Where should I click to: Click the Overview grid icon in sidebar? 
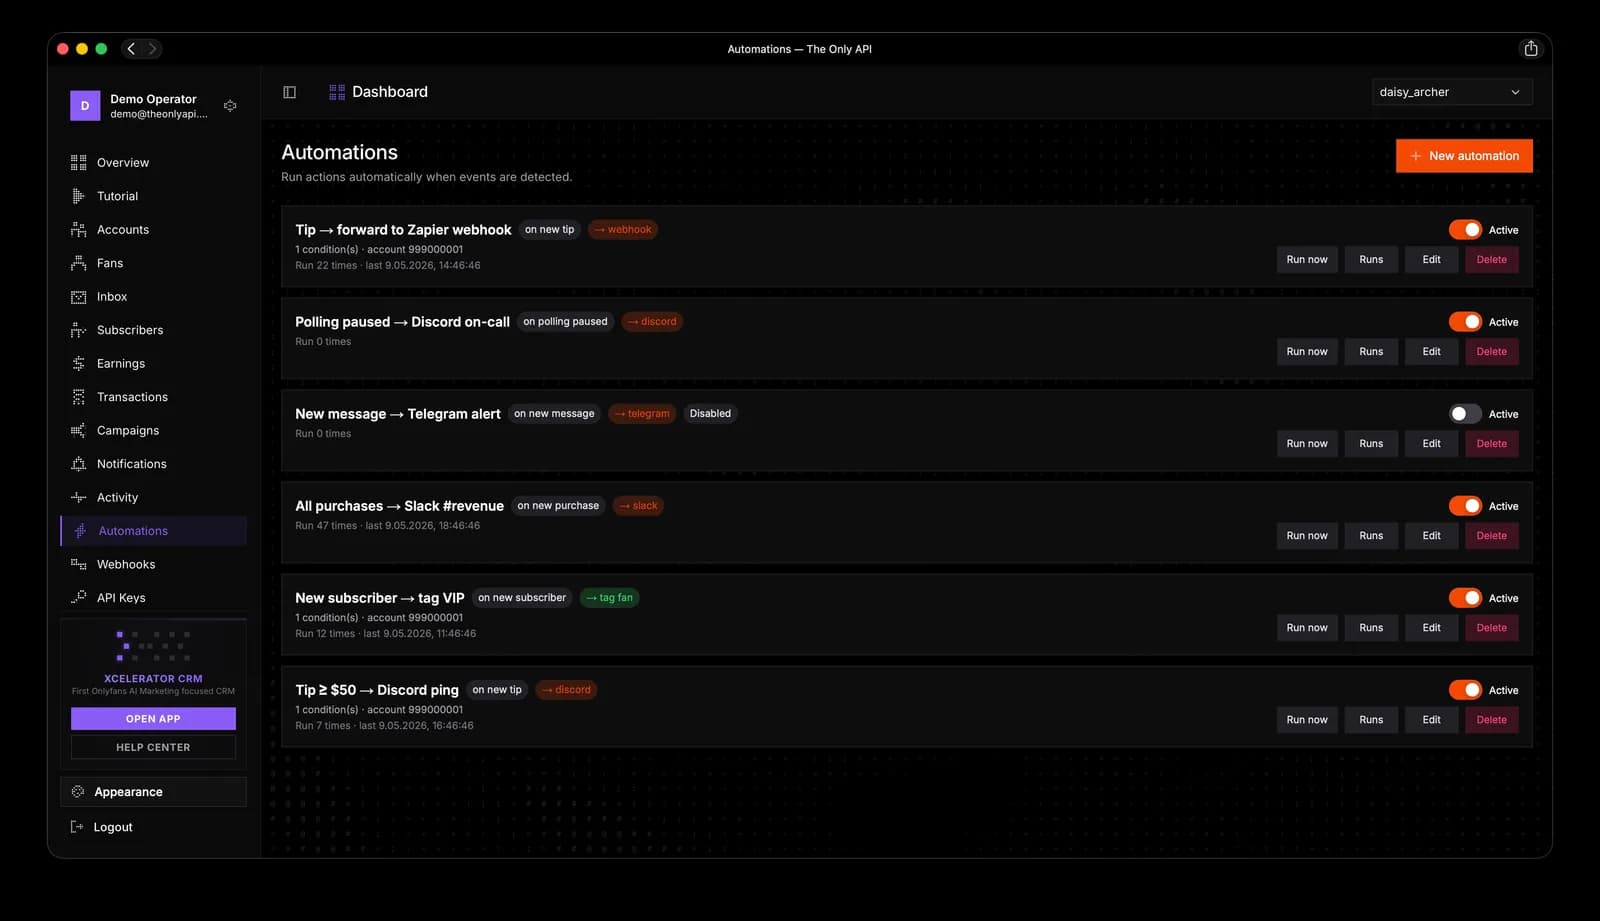point(78,163)
